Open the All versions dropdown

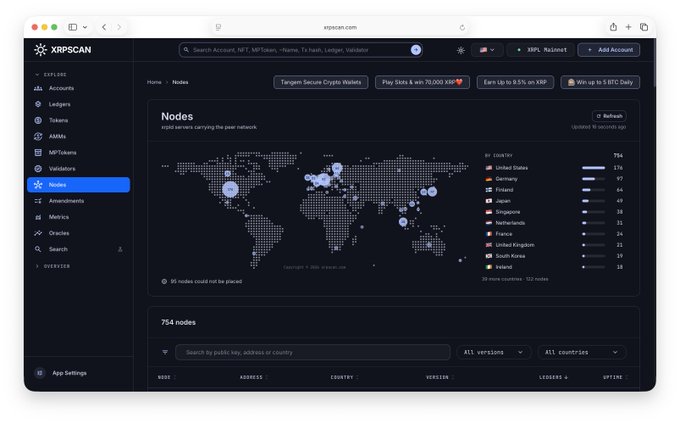[x=494, y=352]
